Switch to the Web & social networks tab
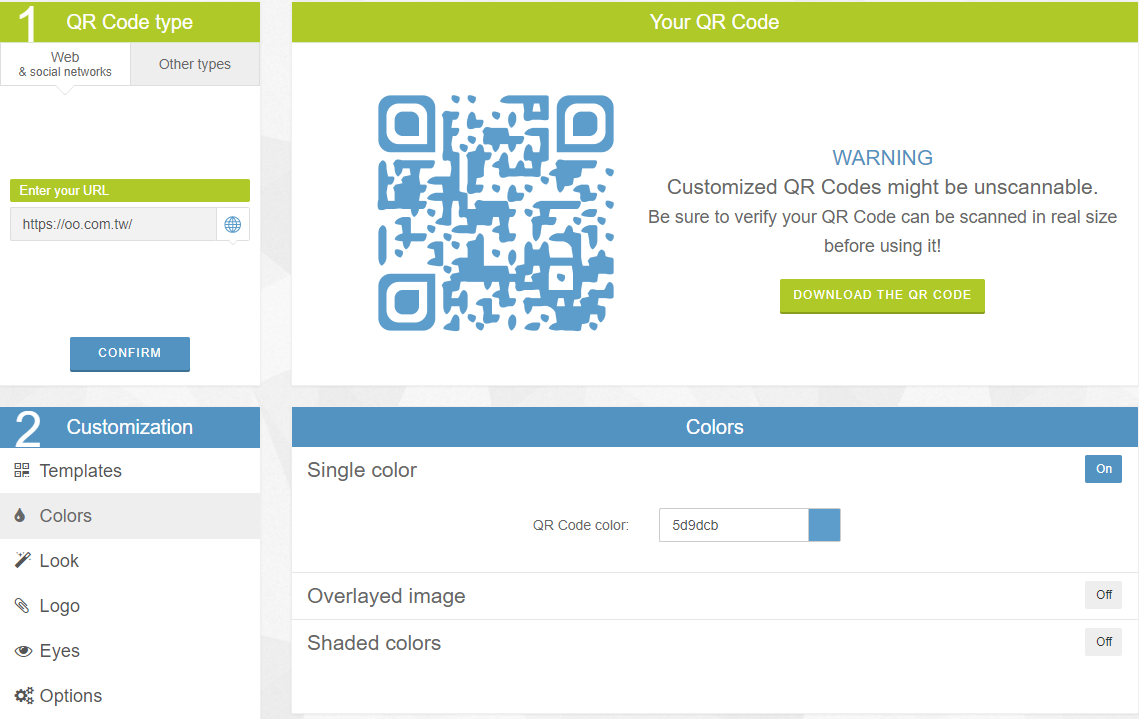1139x719 pixels. (65, 64)
